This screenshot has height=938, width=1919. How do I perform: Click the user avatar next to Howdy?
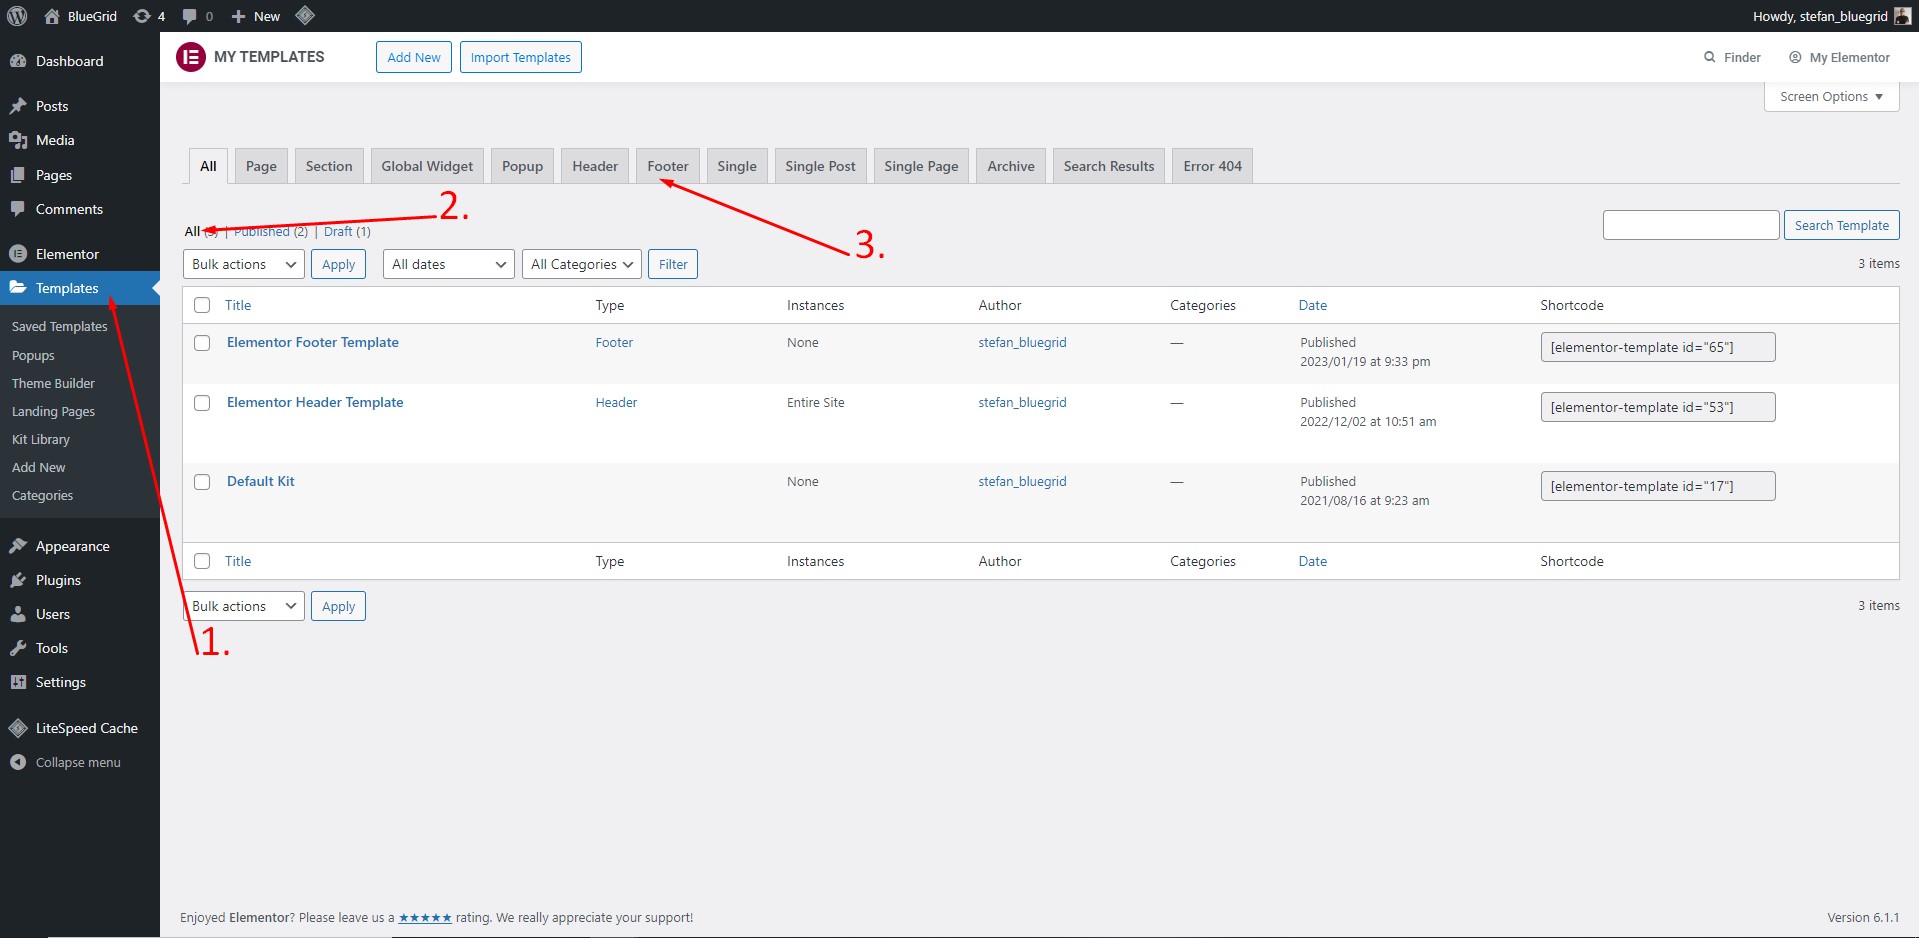point(1902,16)
